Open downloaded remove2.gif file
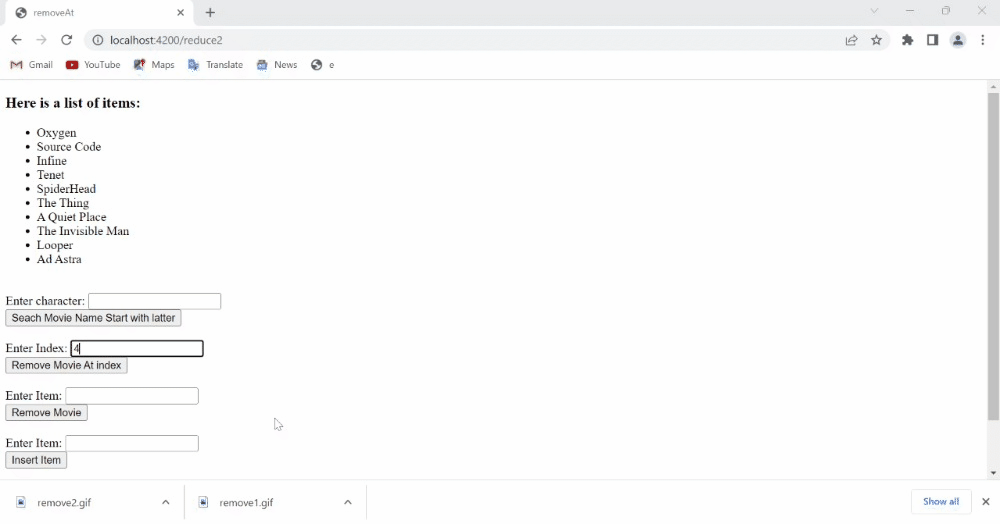Viewport: 1000px width, 524px height. [64, 502]
